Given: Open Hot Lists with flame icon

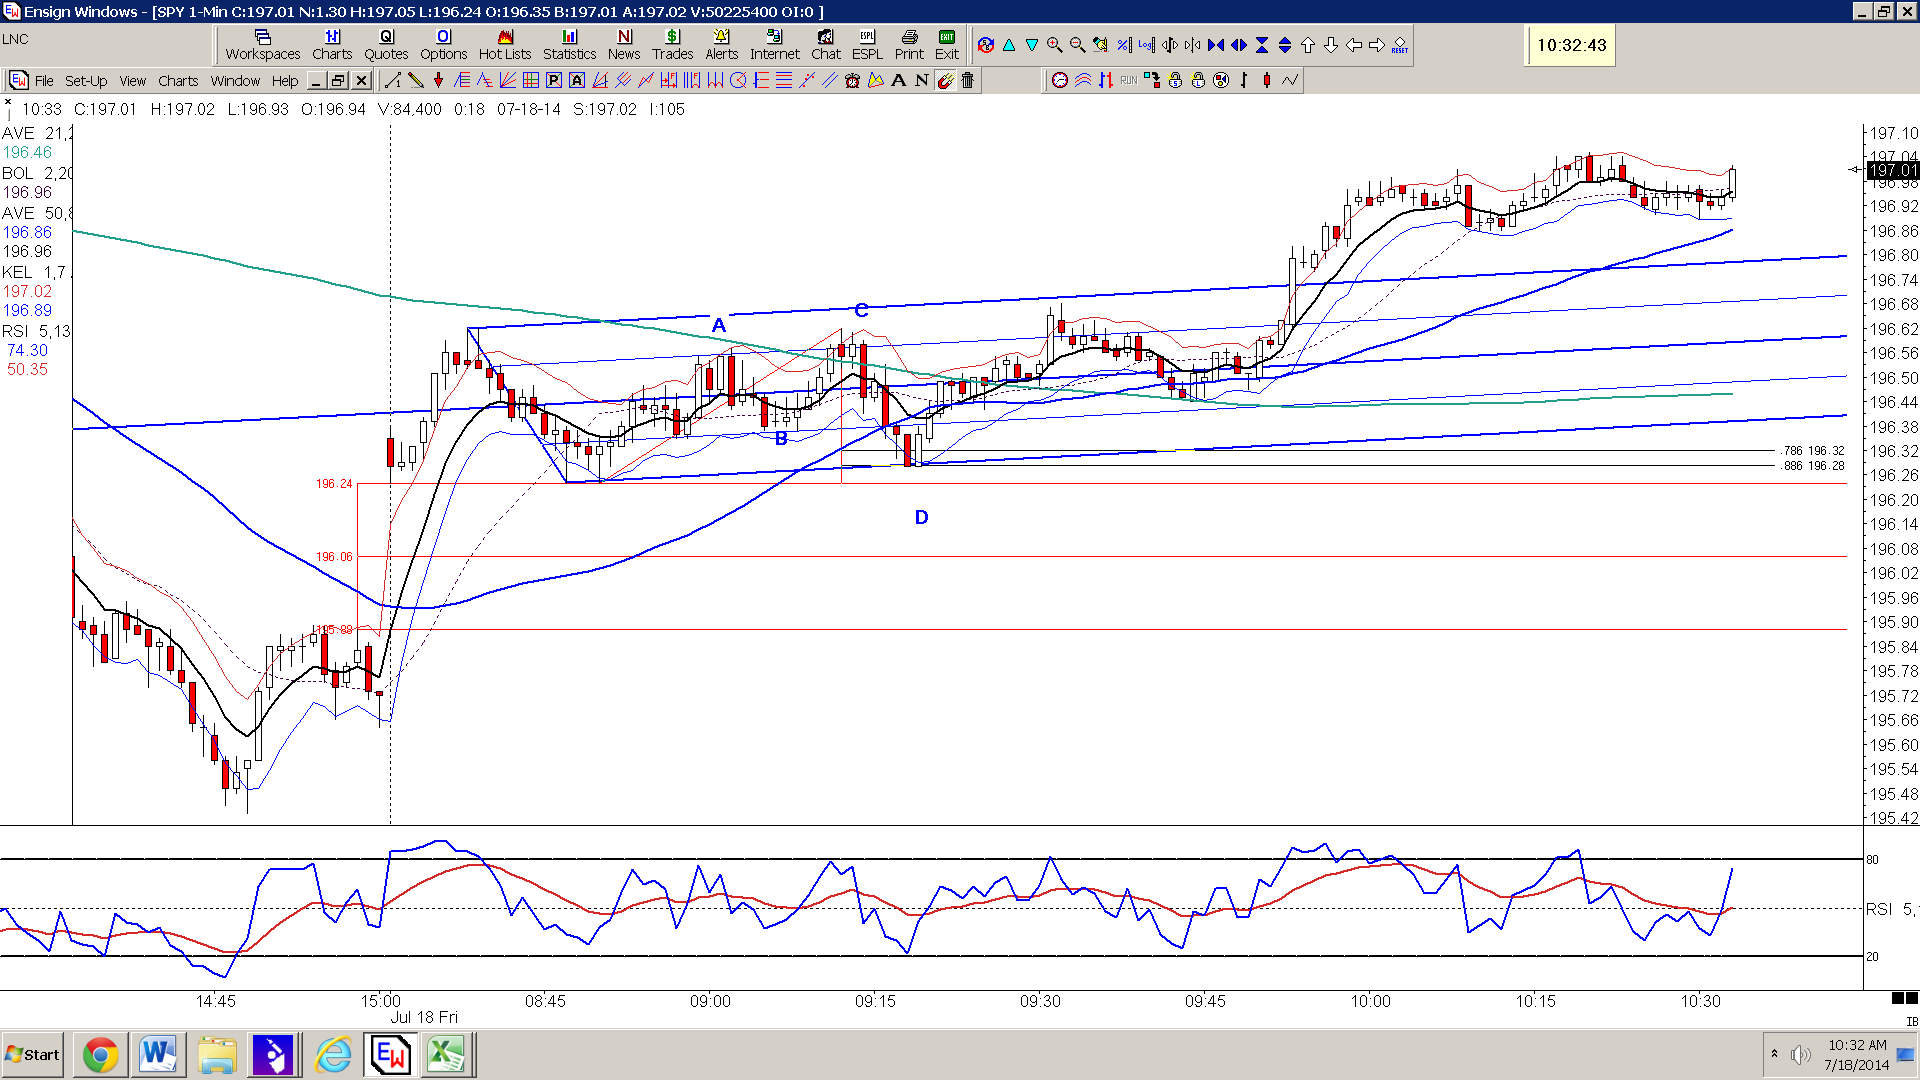Looking at the screenshot, I should click(505, 45).
